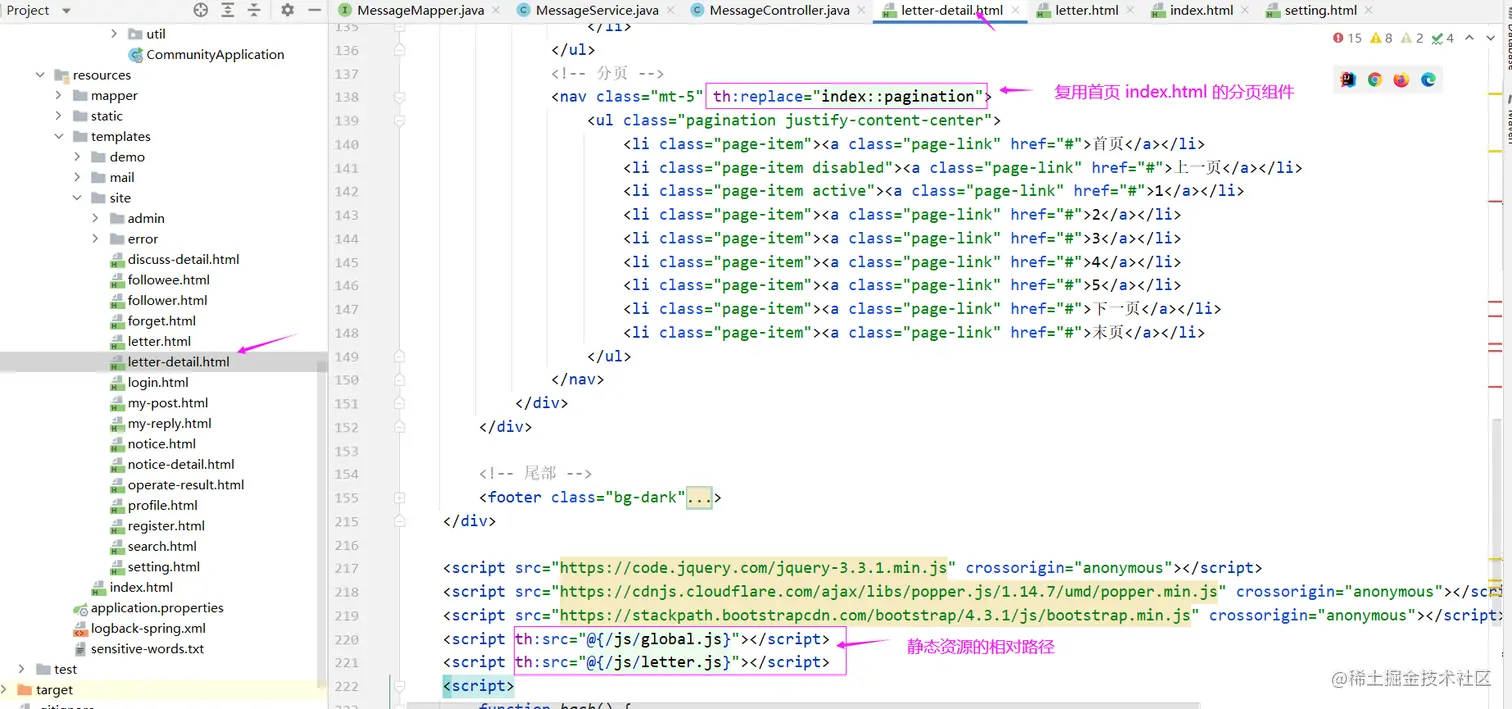Screen dimensions: 1512x709
Task: Open the Project panel gear settings
Action: coord(287,10)
